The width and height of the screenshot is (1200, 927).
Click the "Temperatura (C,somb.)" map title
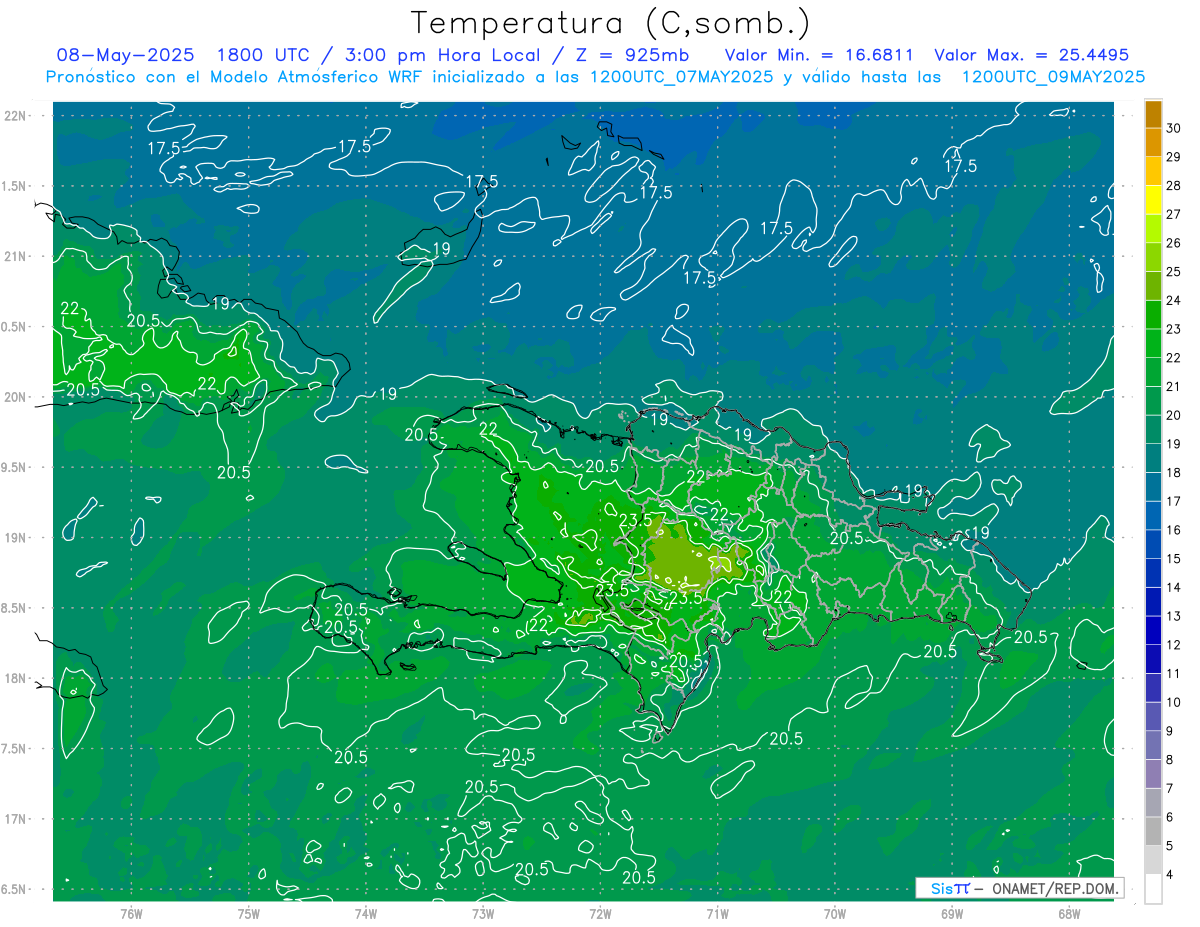(x=611, y=23)
